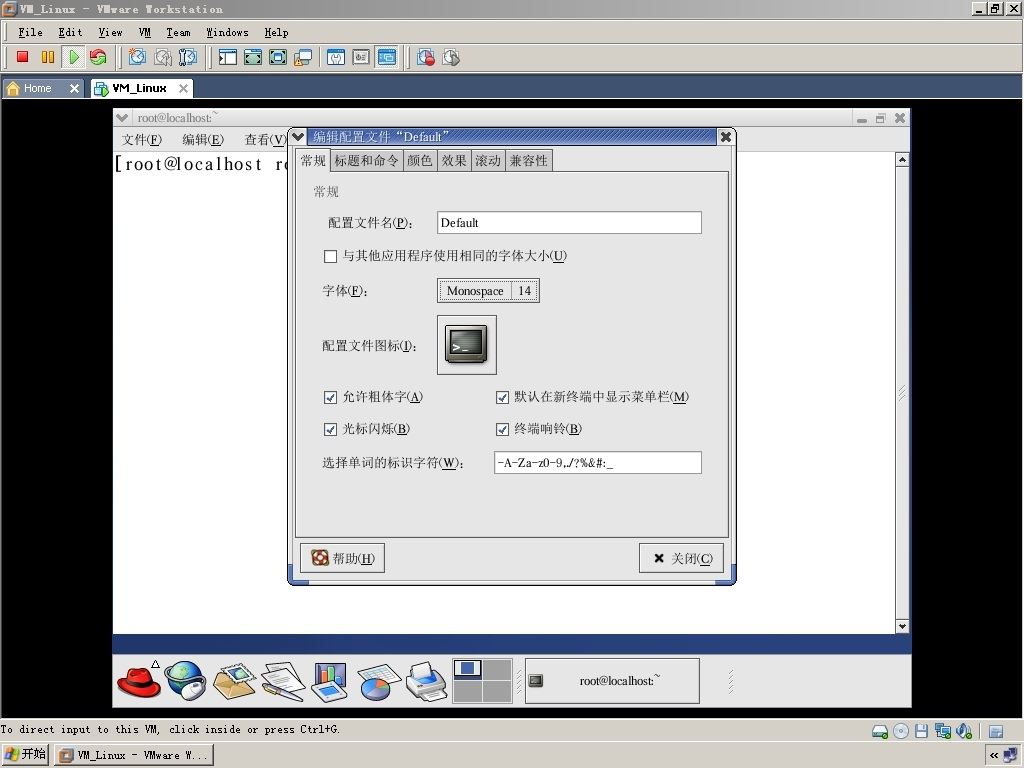Viewport: 1024px width, 768px height.
Task: Launch the presentation chart panel icon
Action: point(330,681)
